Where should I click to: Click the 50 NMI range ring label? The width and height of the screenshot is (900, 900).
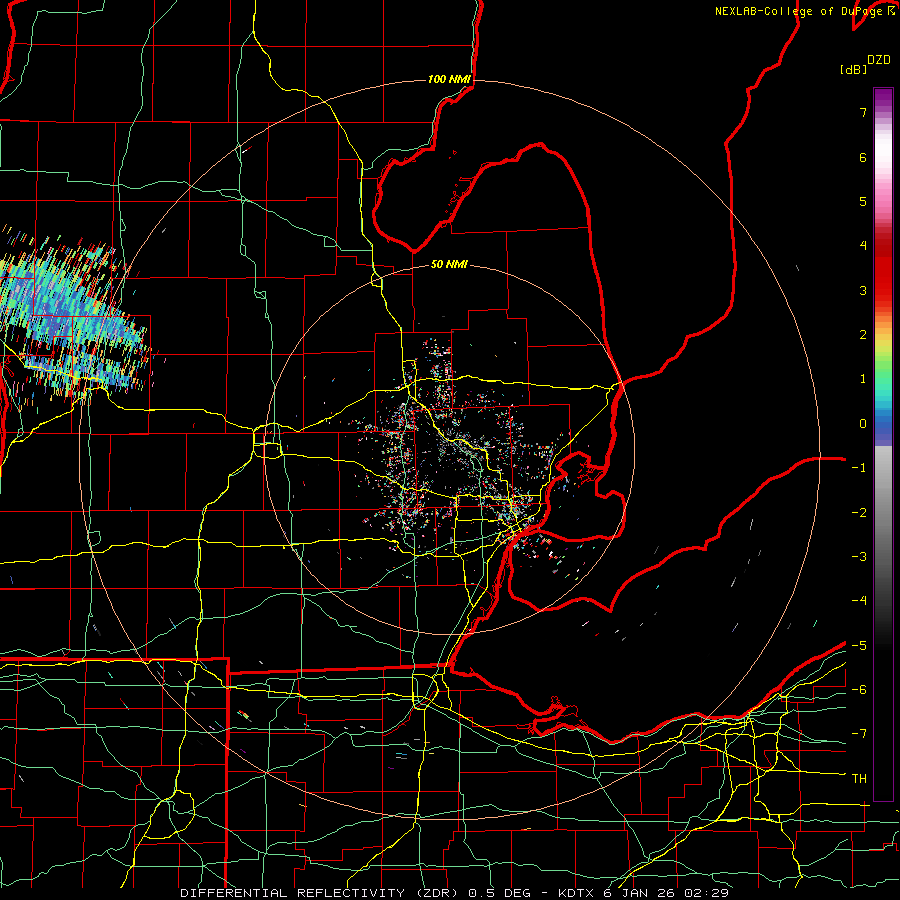tap(449, 265)
